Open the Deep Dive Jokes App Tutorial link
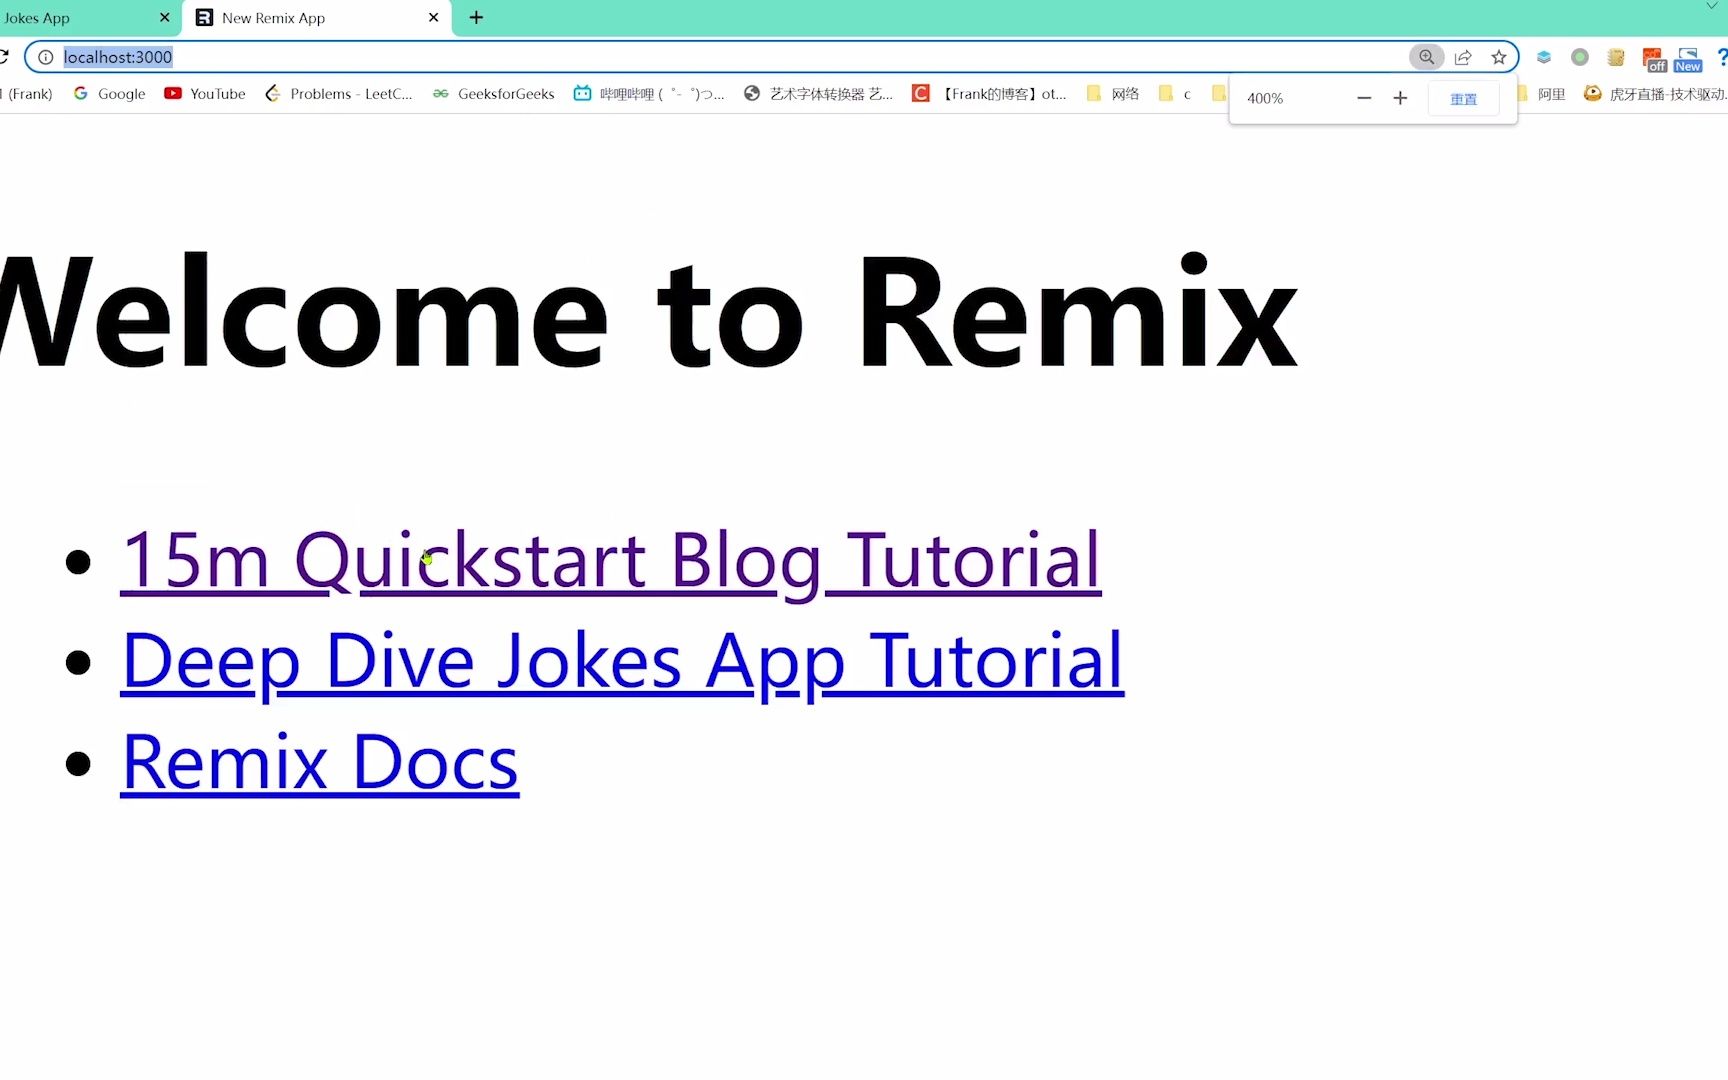The width and height of the screenshot is (1728, 1080). pyautogui.click(x=622, y=662)
